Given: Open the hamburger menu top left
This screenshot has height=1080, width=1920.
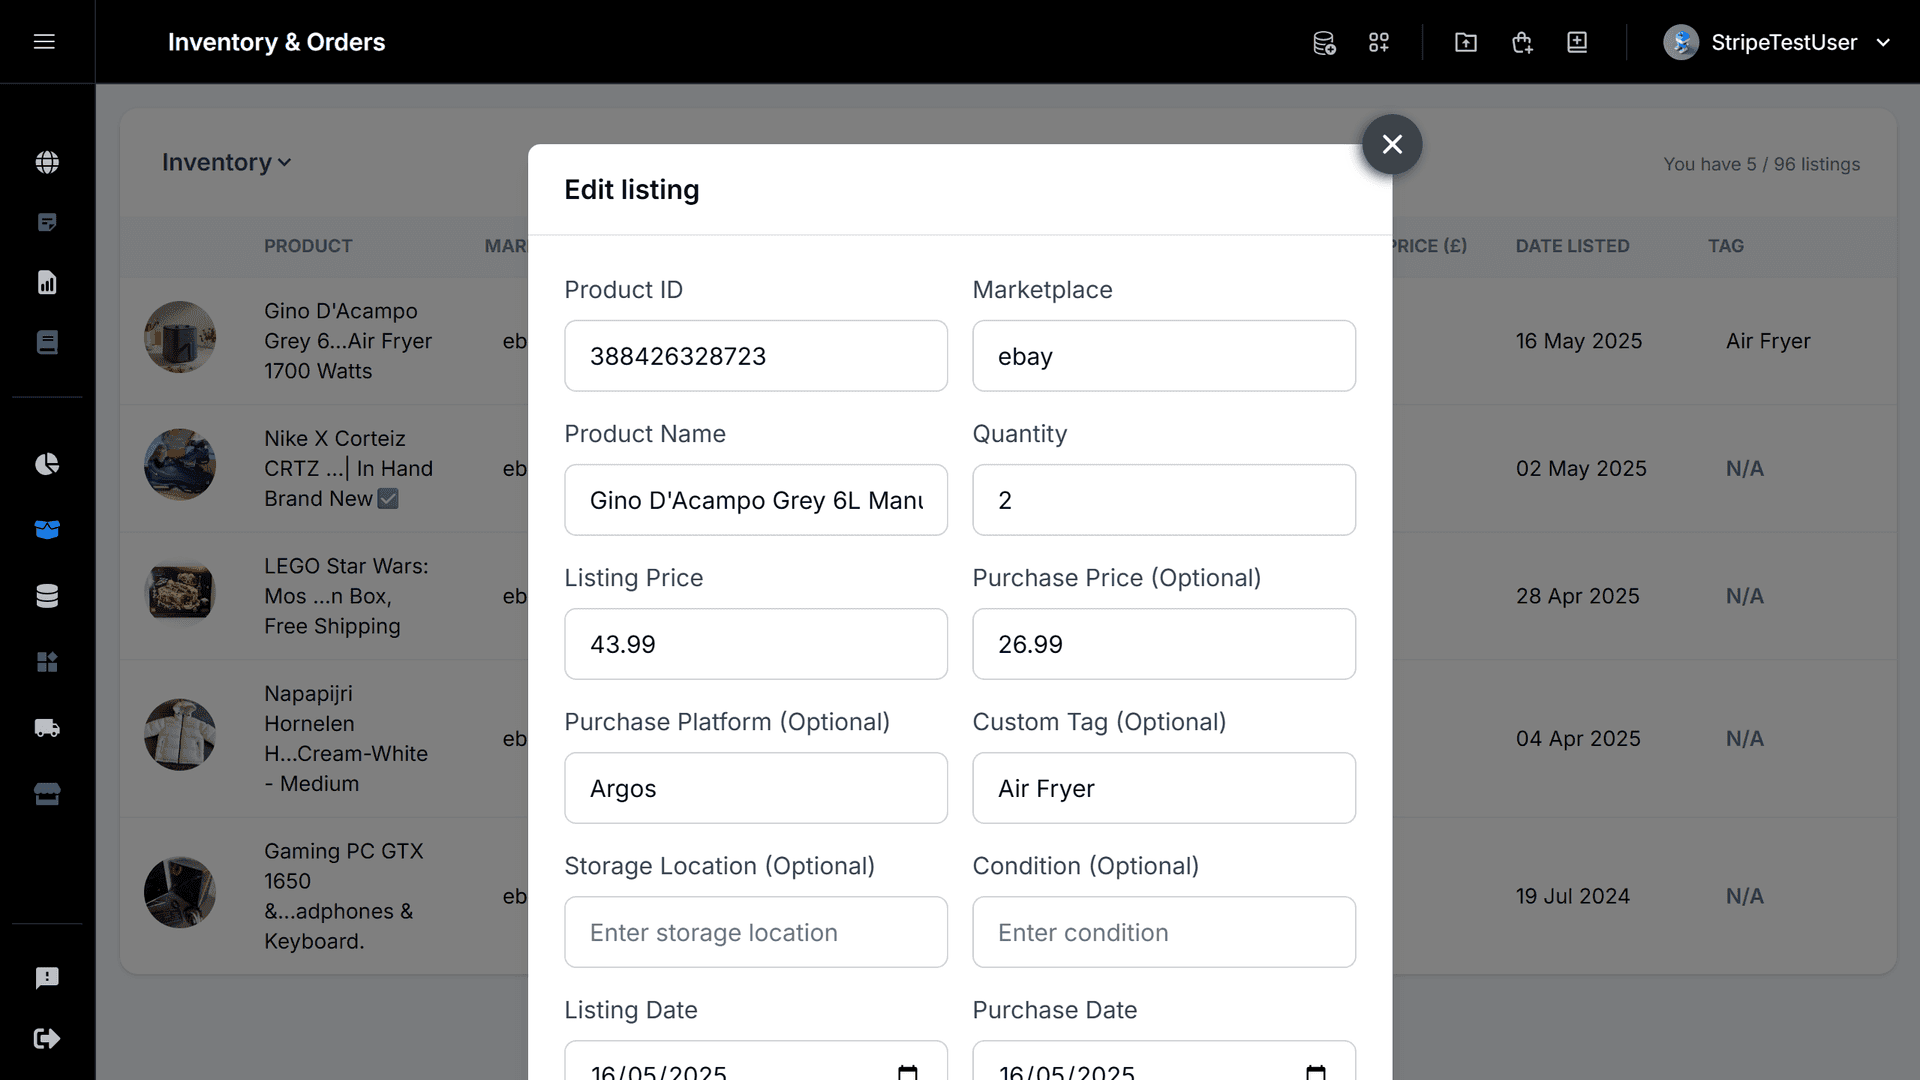Looking at the screenshot, I should pos(45,42).
